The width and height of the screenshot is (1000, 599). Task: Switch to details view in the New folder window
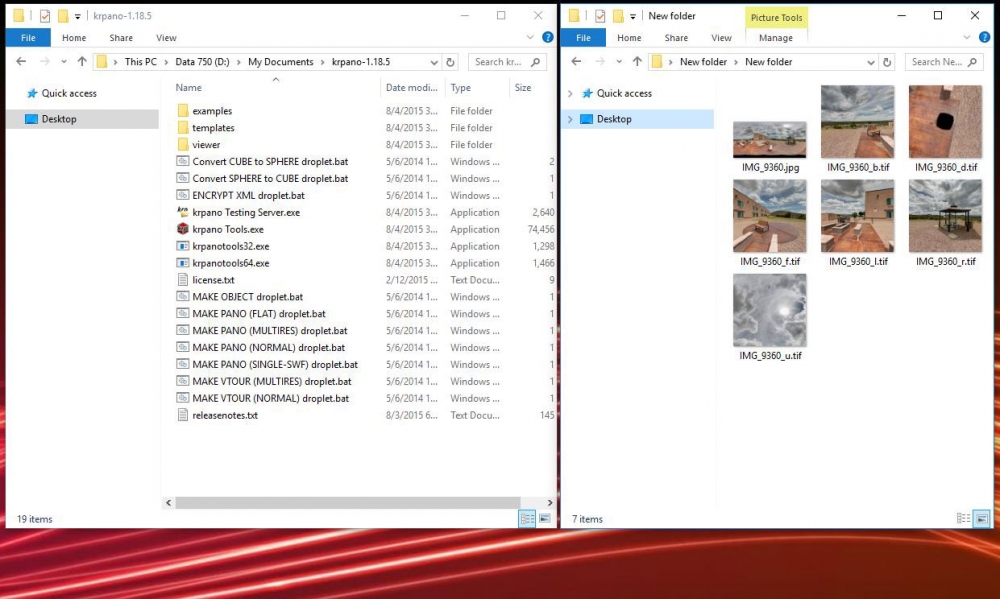point(963,519)
